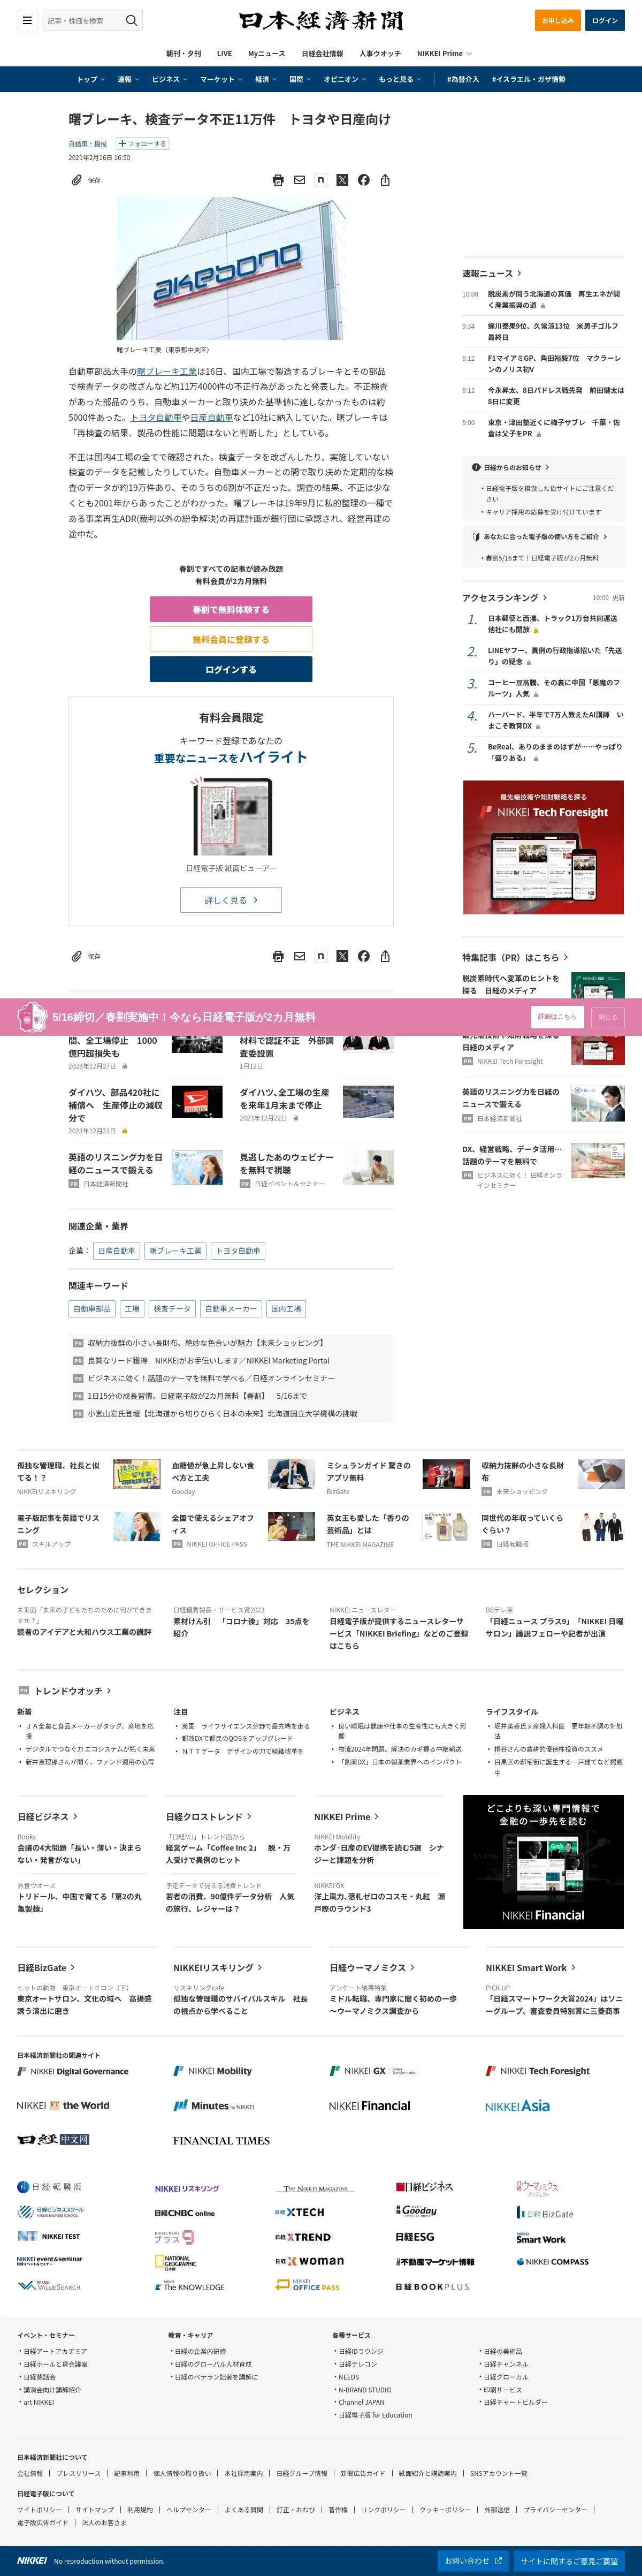Click 詳しく見る in the highlight box
This screenshot has height=2576, width=642.
[231, 900]
